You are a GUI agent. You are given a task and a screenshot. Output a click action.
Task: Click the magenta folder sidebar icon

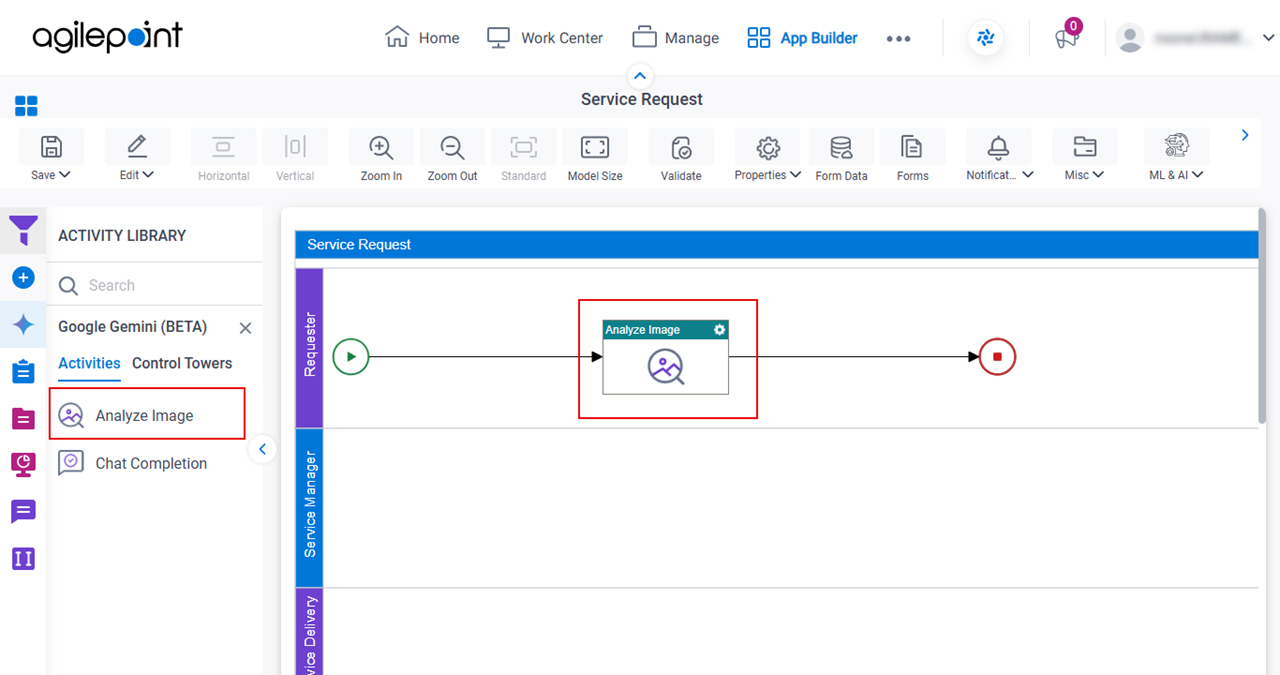point(23,418)
